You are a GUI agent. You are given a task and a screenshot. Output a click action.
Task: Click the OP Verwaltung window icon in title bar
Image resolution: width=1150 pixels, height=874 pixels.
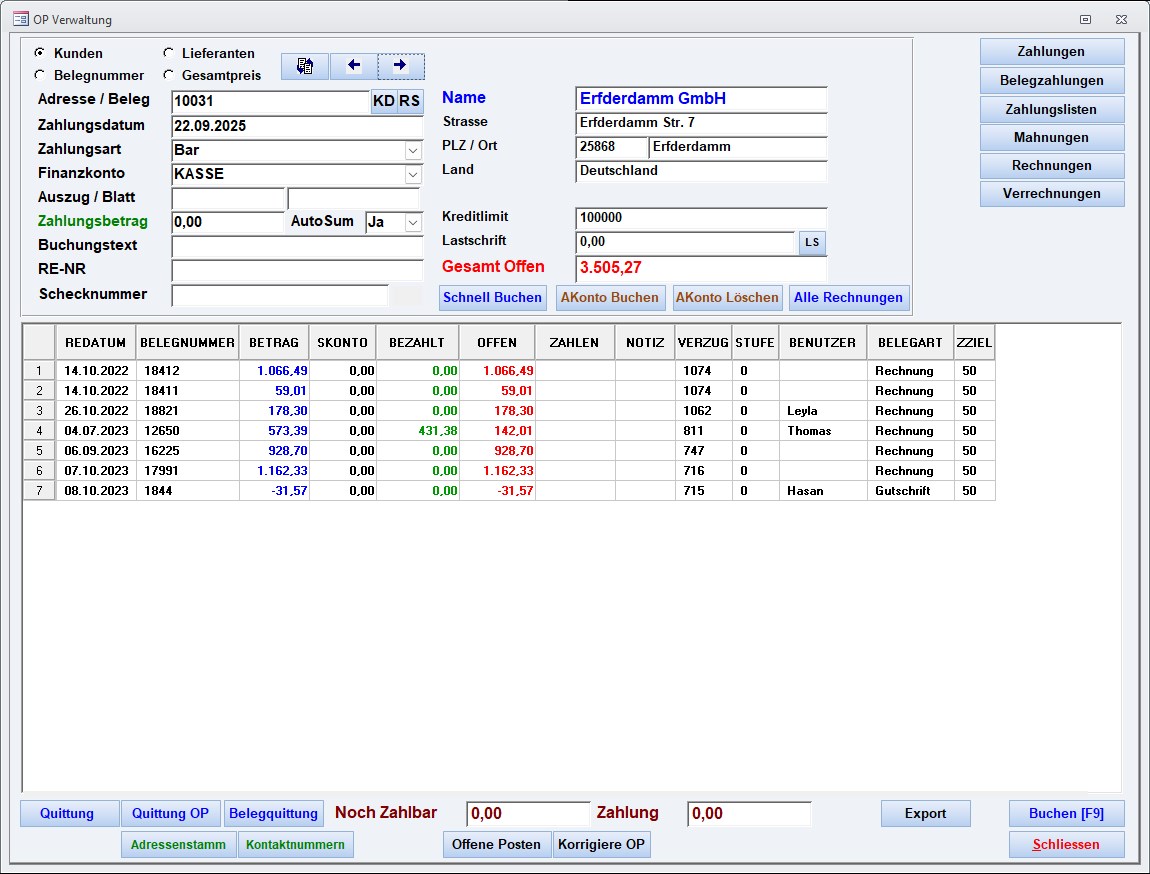pos(20,19)
